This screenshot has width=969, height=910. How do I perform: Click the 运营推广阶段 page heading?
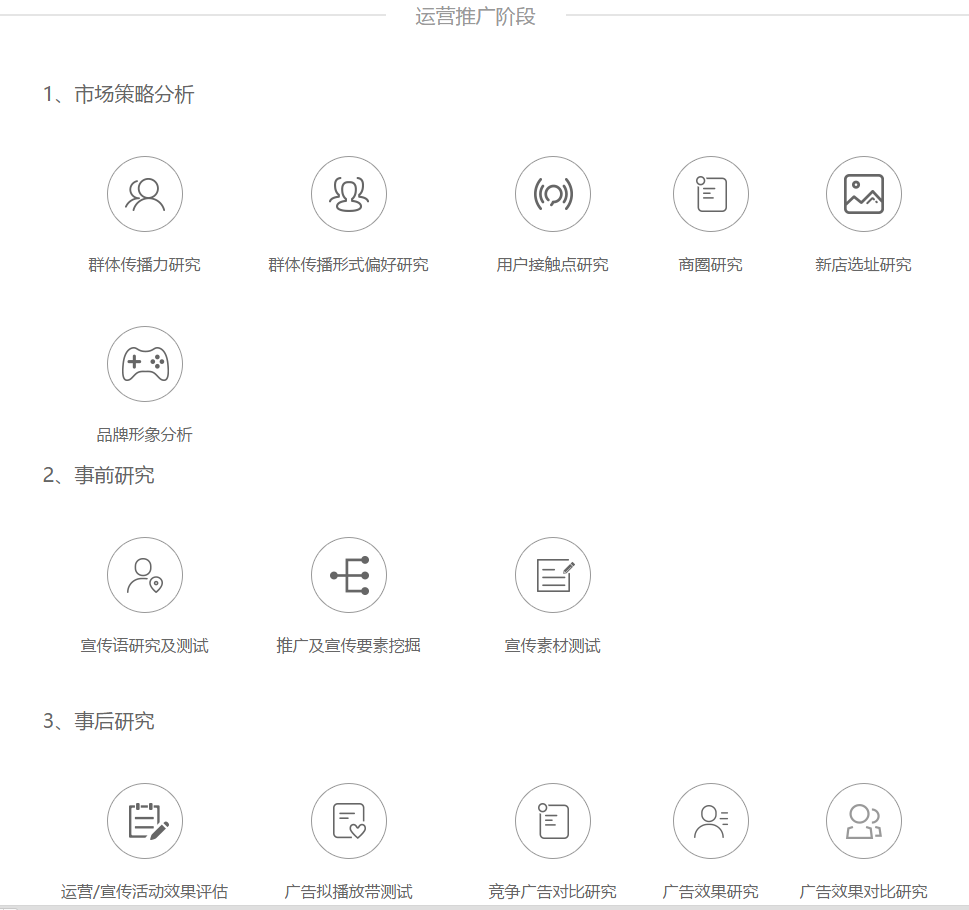(x=475, y=17)
